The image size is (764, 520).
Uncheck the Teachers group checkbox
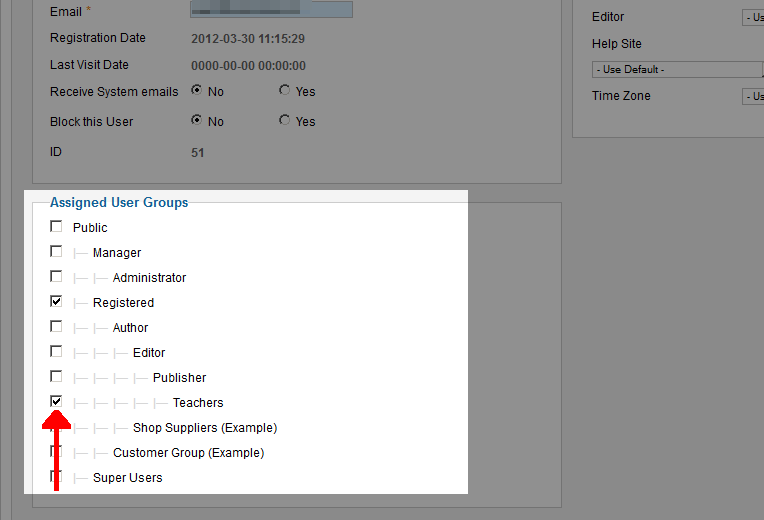click(x=56, y=401)
